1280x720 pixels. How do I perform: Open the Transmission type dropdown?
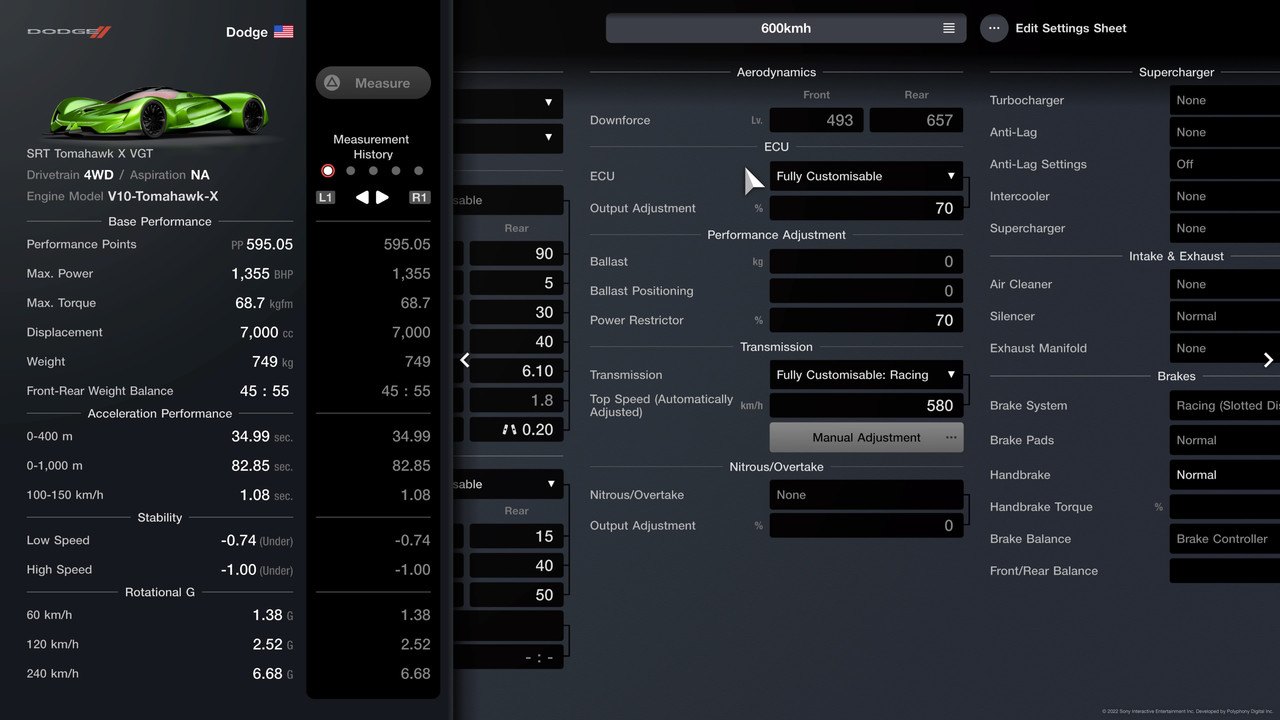click(866, 375)
